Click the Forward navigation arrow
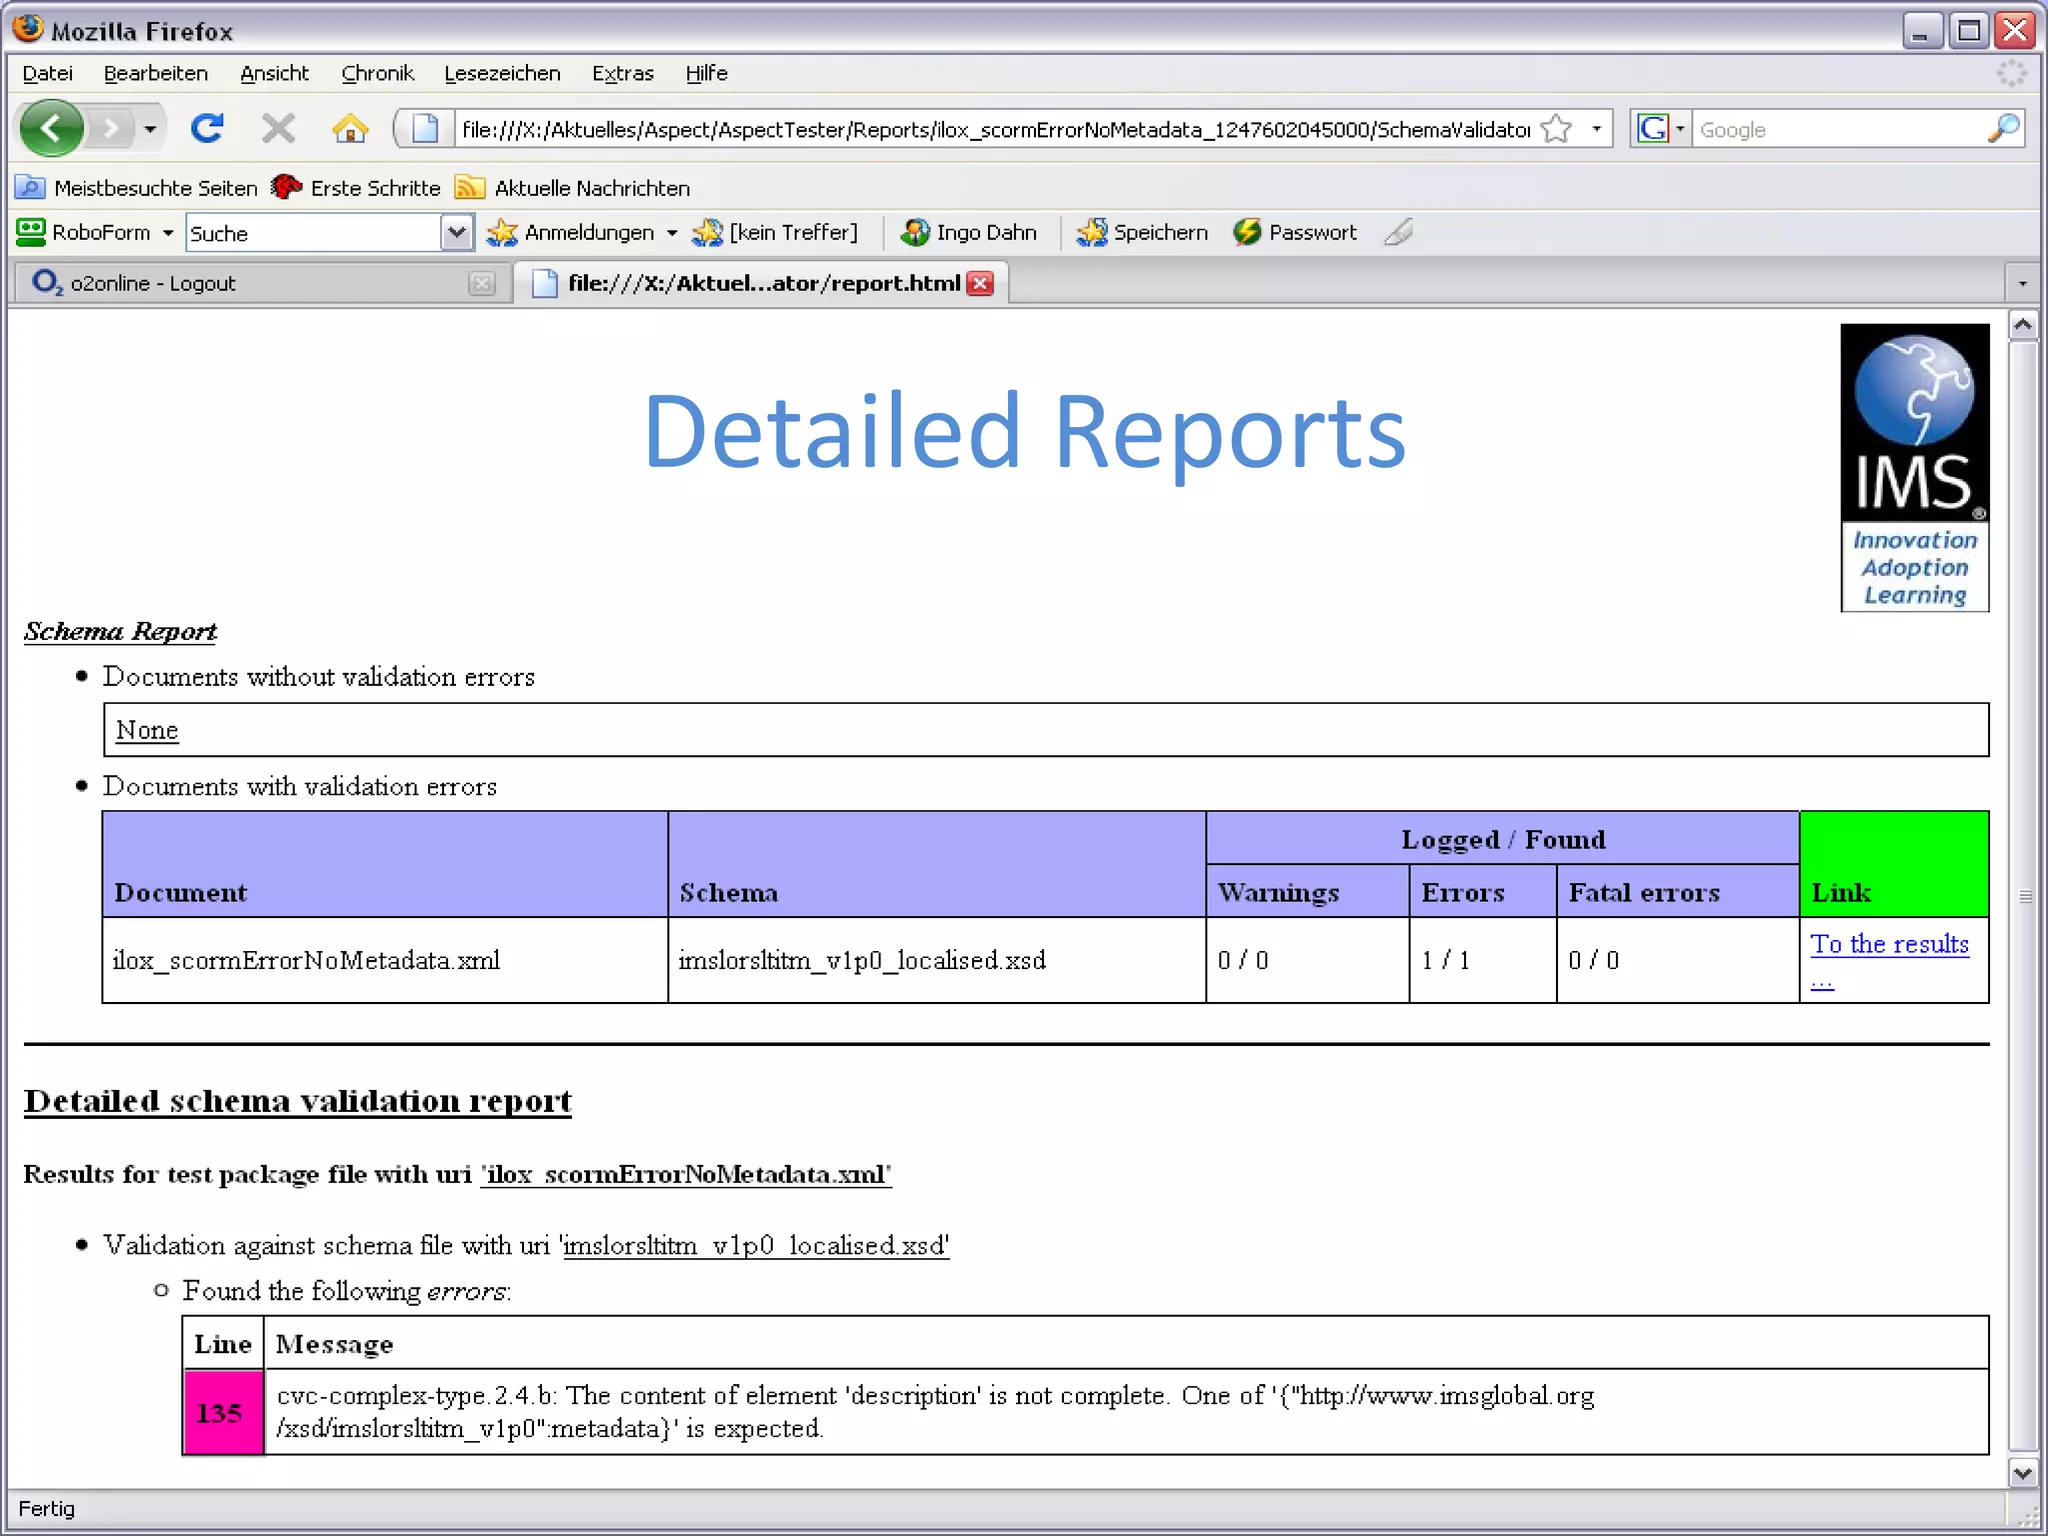 (111, 129)
